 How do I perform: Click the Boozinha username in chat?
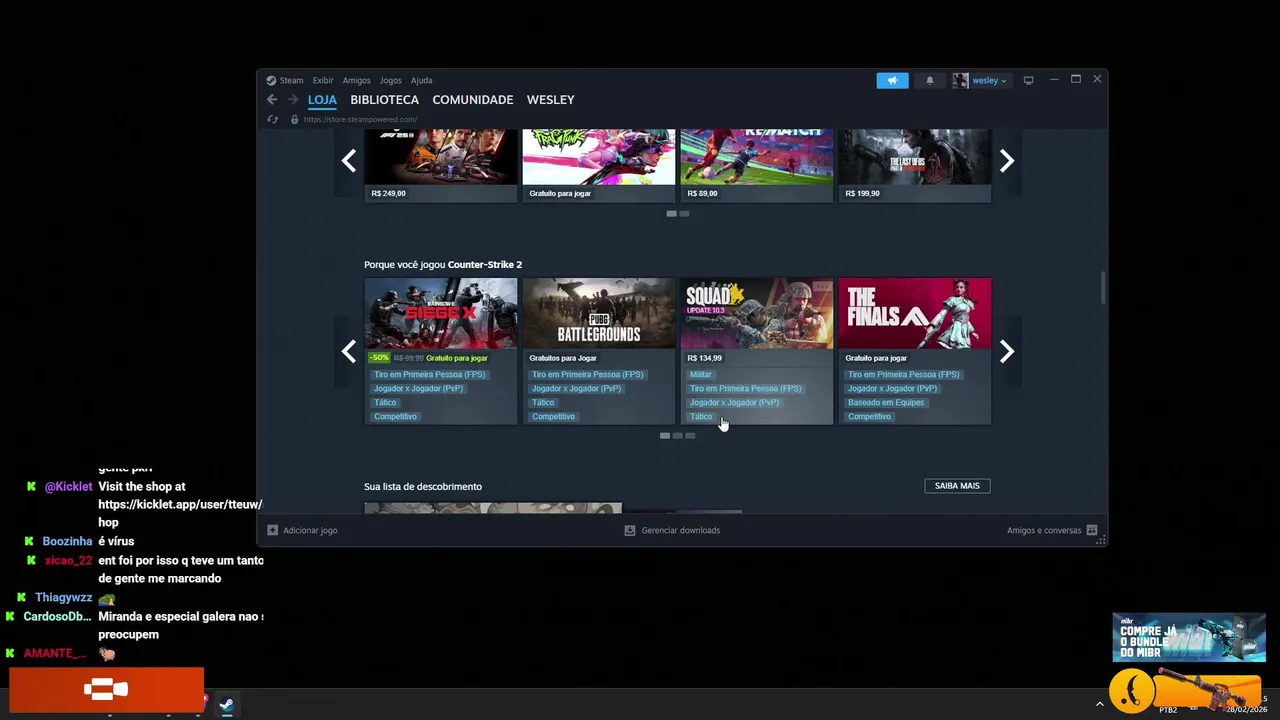(67, 541)
